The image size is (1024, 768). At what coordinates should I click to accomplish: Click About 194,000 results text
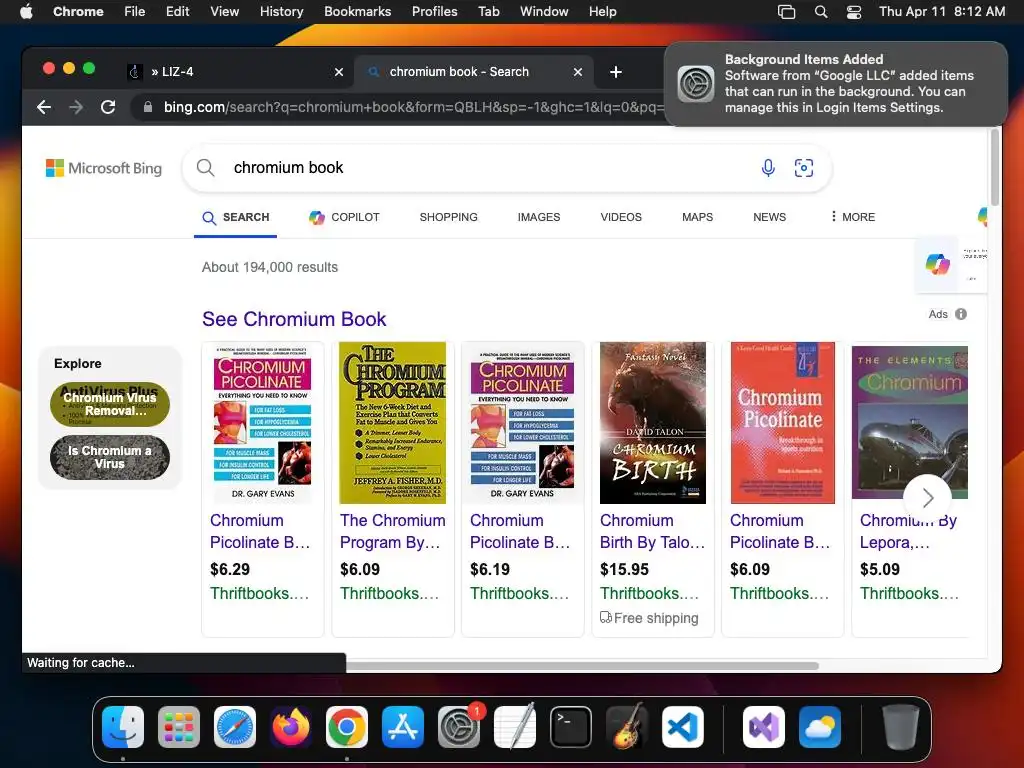(270, 267)
